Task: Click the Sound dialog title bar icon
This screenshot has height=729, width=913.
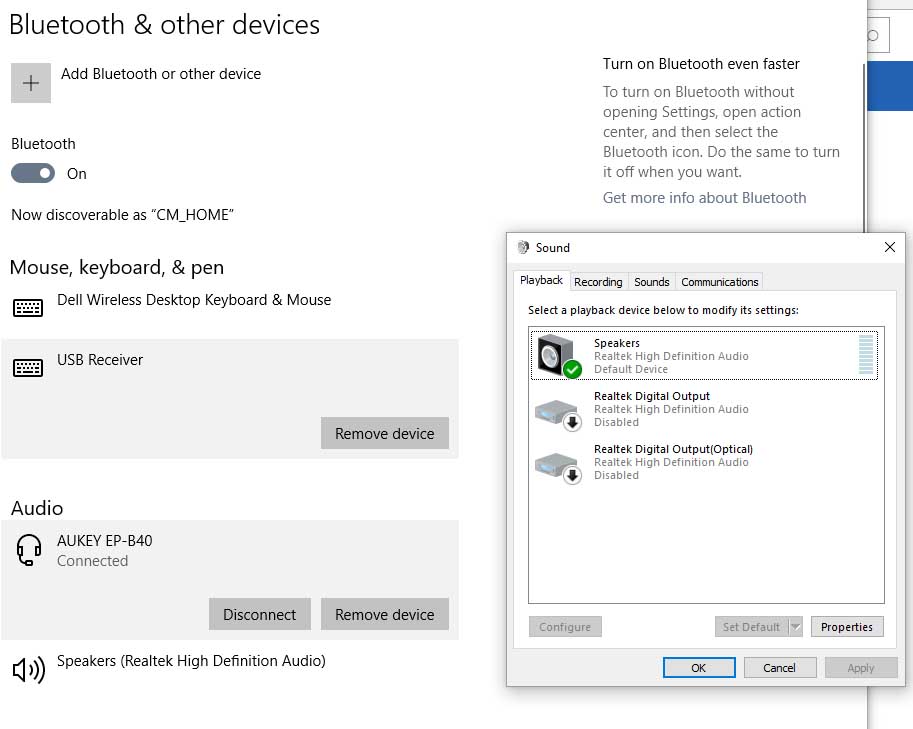Action: [521, 247]
